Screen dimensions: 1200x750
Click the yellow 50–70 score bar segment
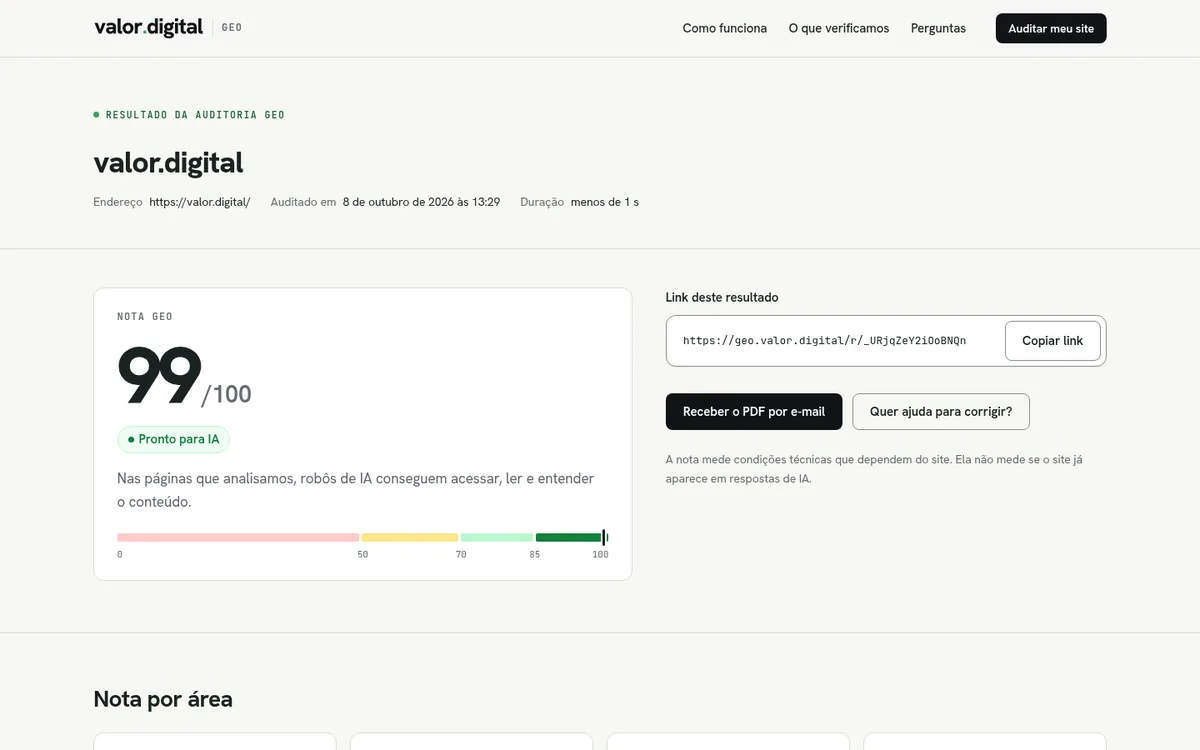coord(410,538)
